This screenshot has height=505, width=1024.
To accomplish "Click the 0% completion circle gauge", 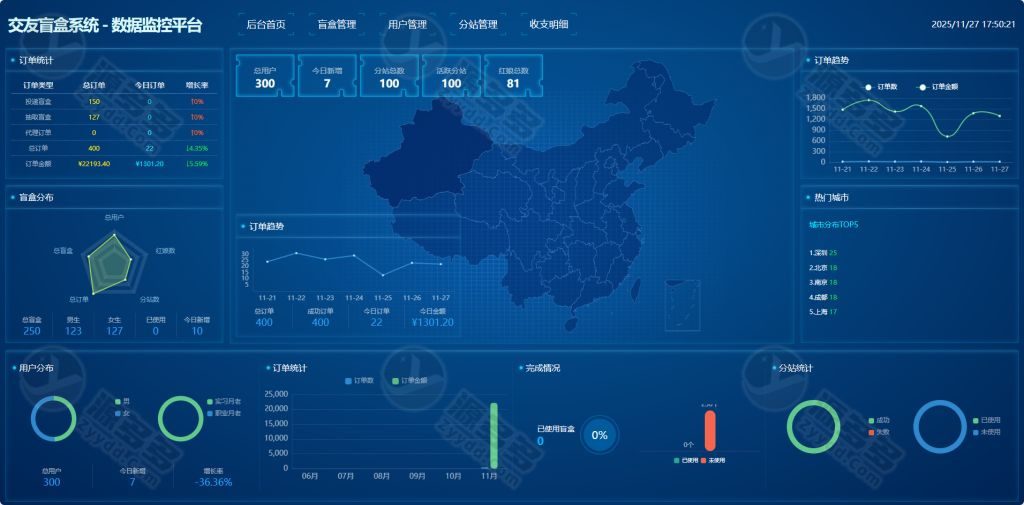I will click(x=599, y=435).
